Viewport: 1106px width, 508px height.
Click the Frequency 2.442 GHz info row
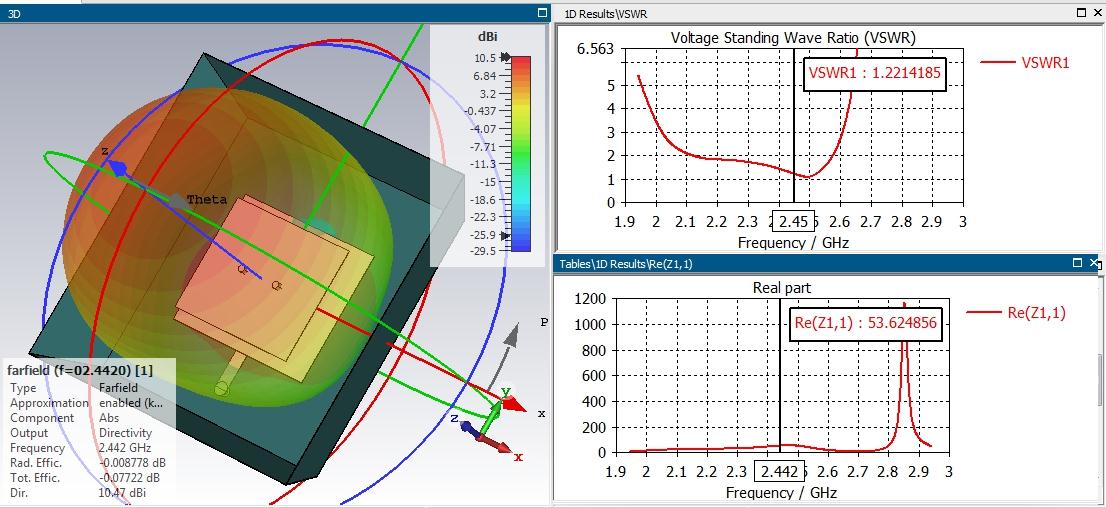tap(80, 448)
